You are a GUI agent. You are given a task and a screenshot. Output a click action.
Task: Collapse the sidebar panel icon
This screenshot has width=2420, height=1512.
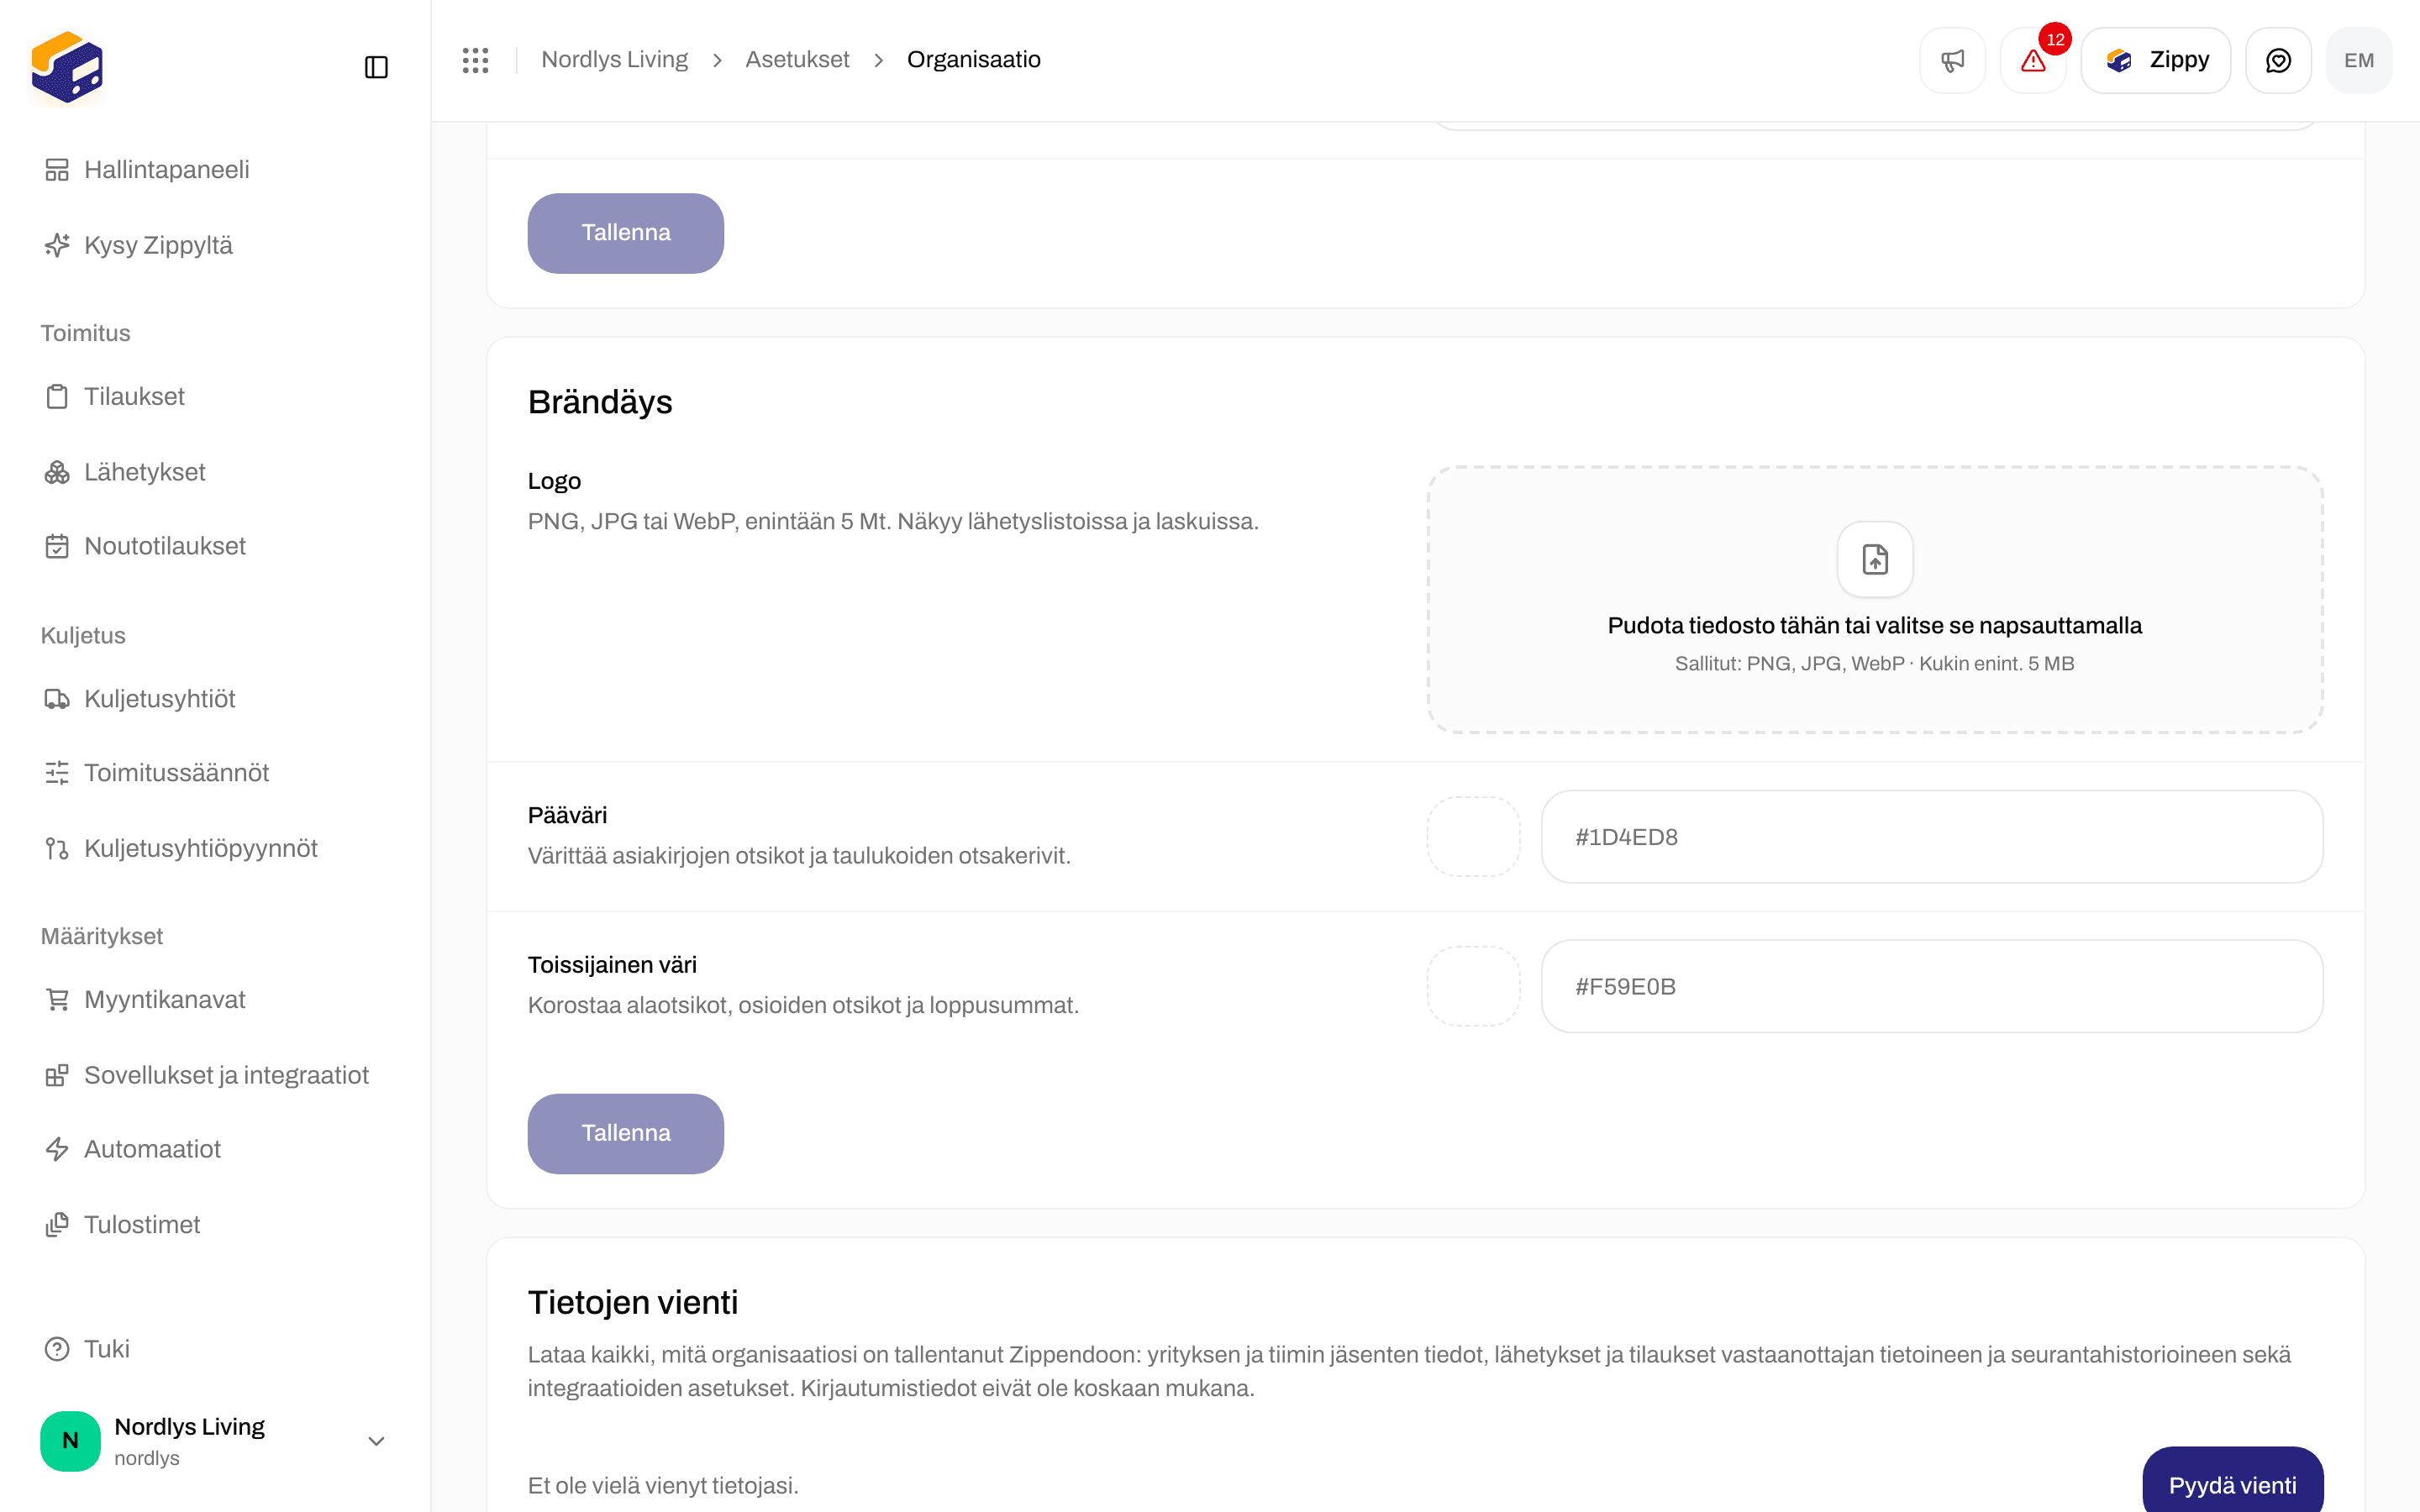(x=376, y=67)
